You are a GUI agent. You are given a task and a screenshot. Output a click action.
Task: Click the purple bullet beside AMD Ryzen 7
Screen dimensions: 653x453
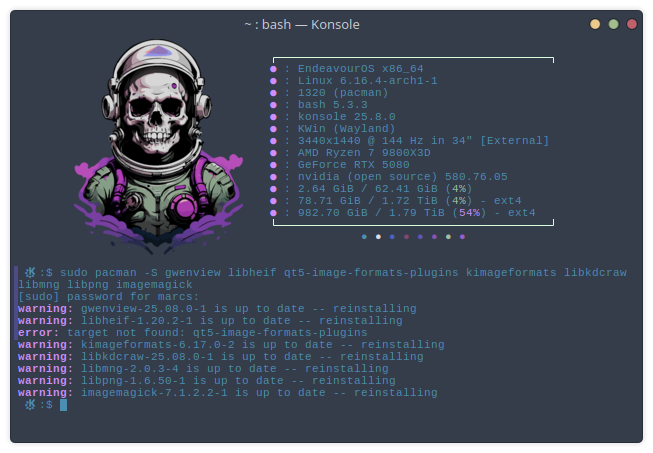coord(273,153)
